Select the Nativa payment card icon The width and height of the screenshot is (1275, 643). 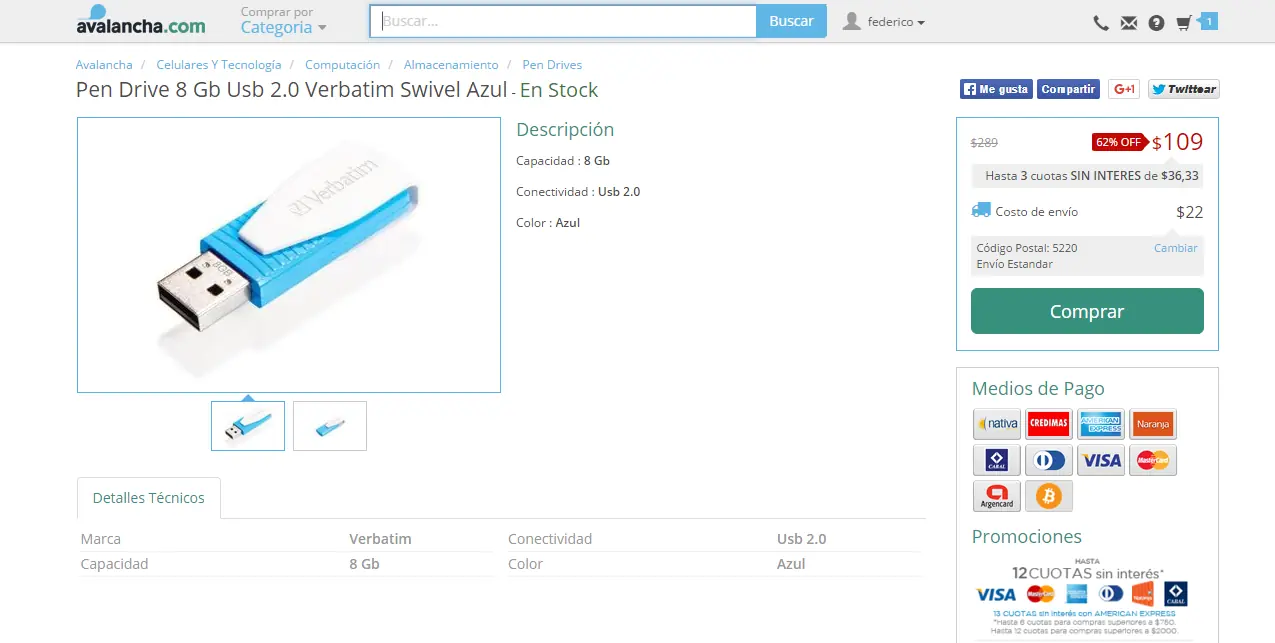[997, 424]
